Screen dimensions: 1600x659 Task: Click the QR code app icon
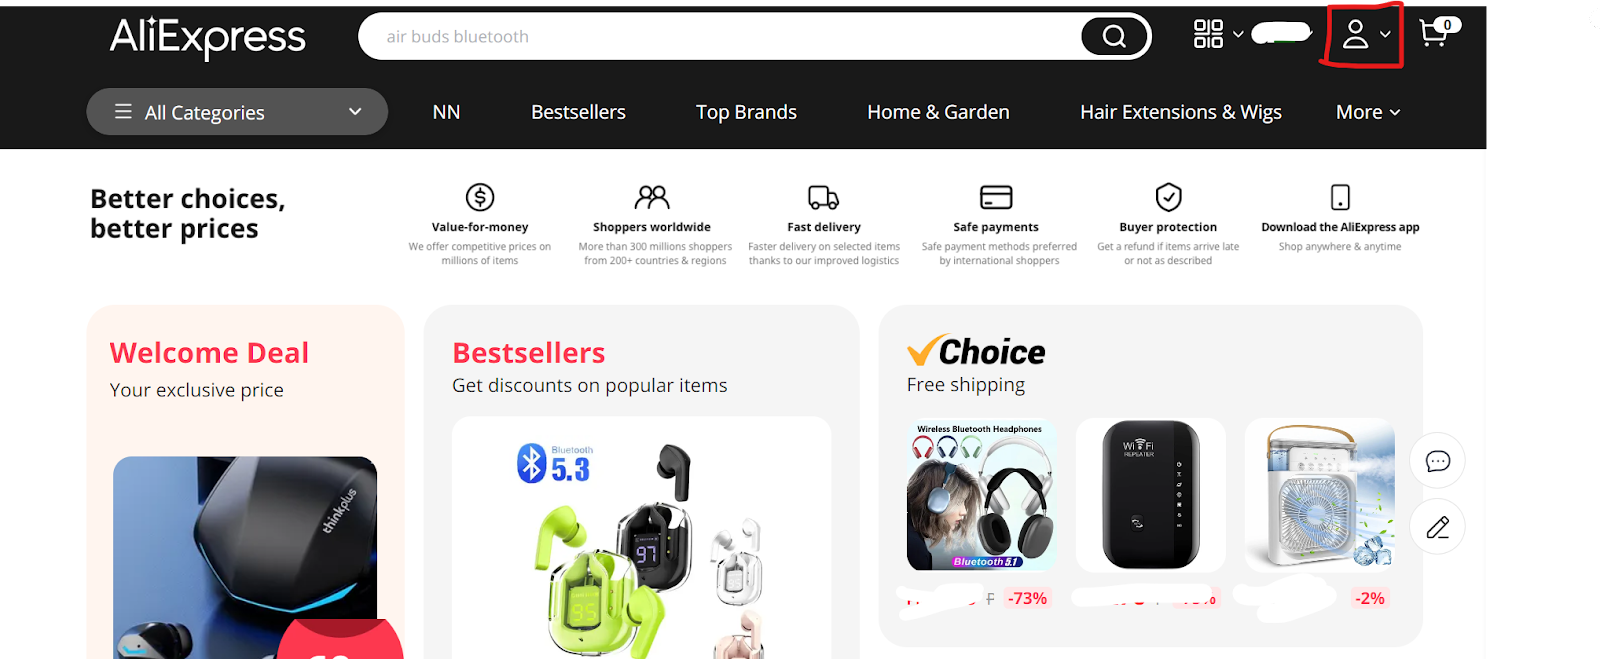[1208, 34]
